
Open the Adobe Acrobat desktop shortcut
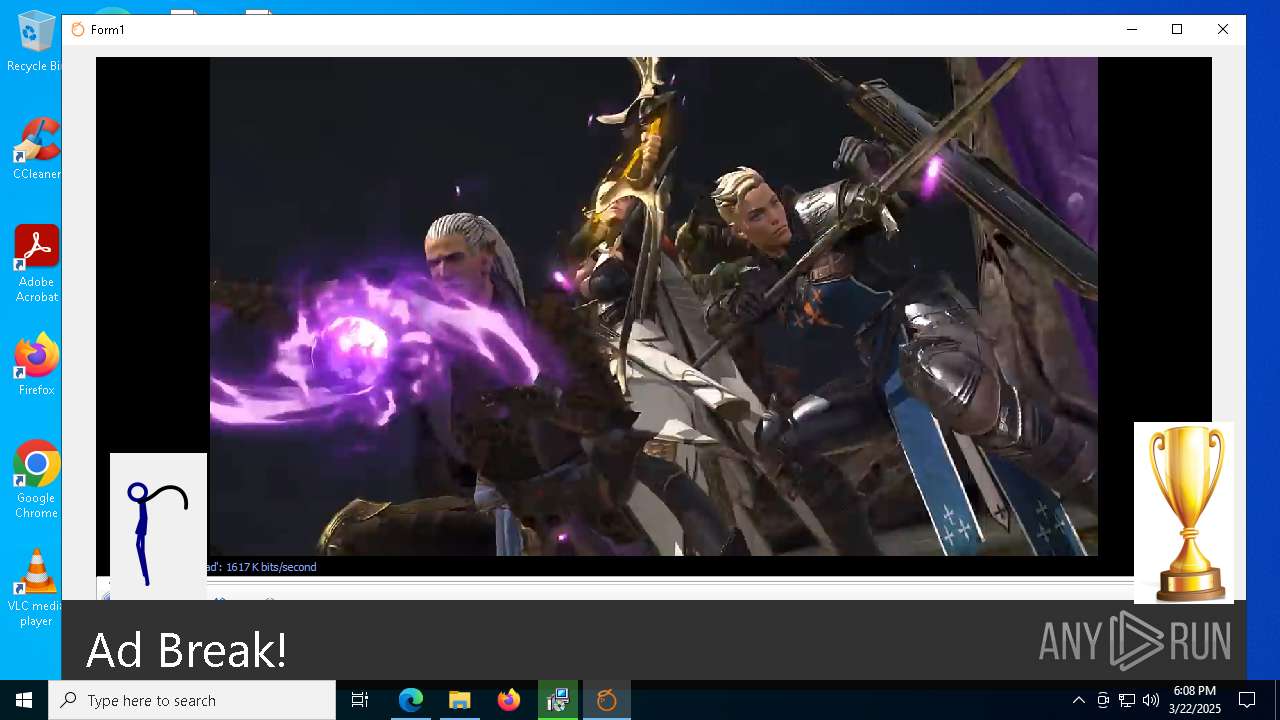pyautogui.click(x=36, y=264)
